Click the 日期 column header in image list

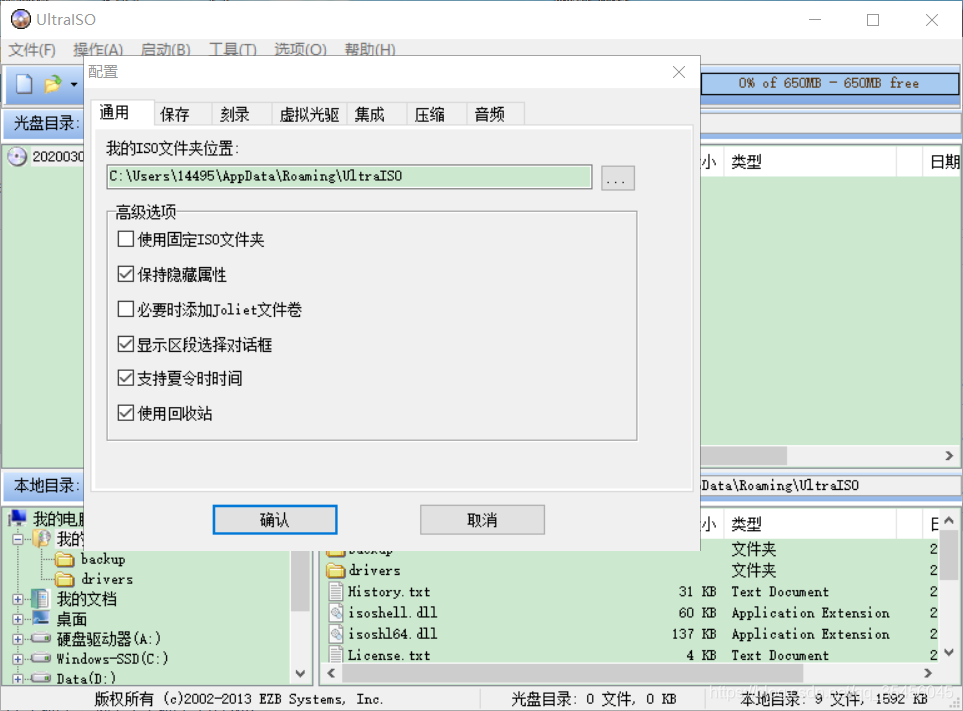pyautogui.click(x=943, y=162)
